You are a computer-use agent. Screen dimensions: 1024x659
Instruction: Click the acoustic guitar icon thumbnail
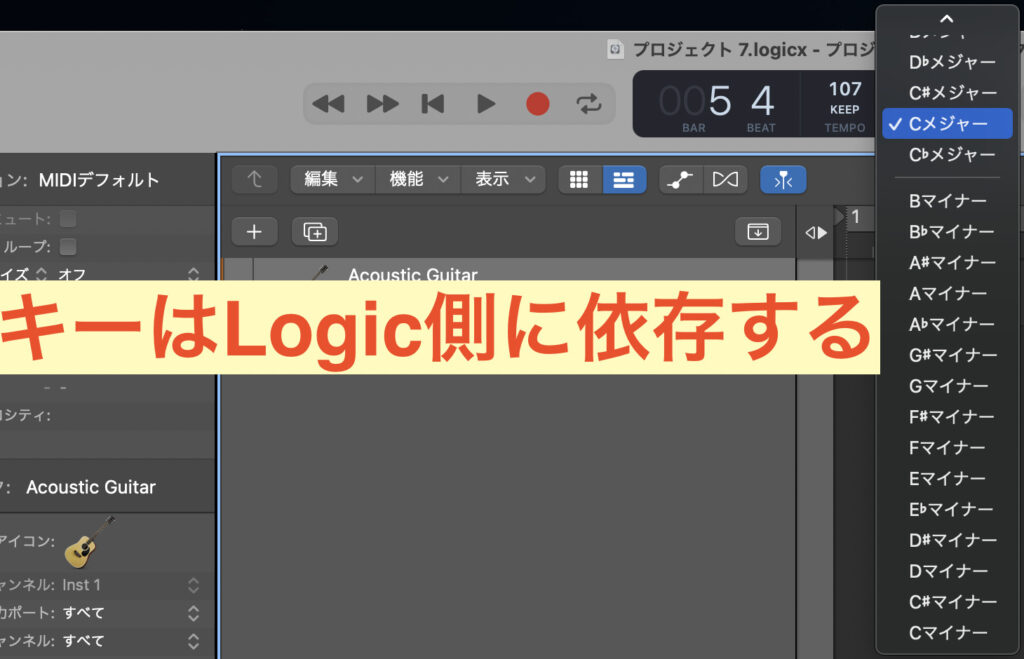pos(89,541)
